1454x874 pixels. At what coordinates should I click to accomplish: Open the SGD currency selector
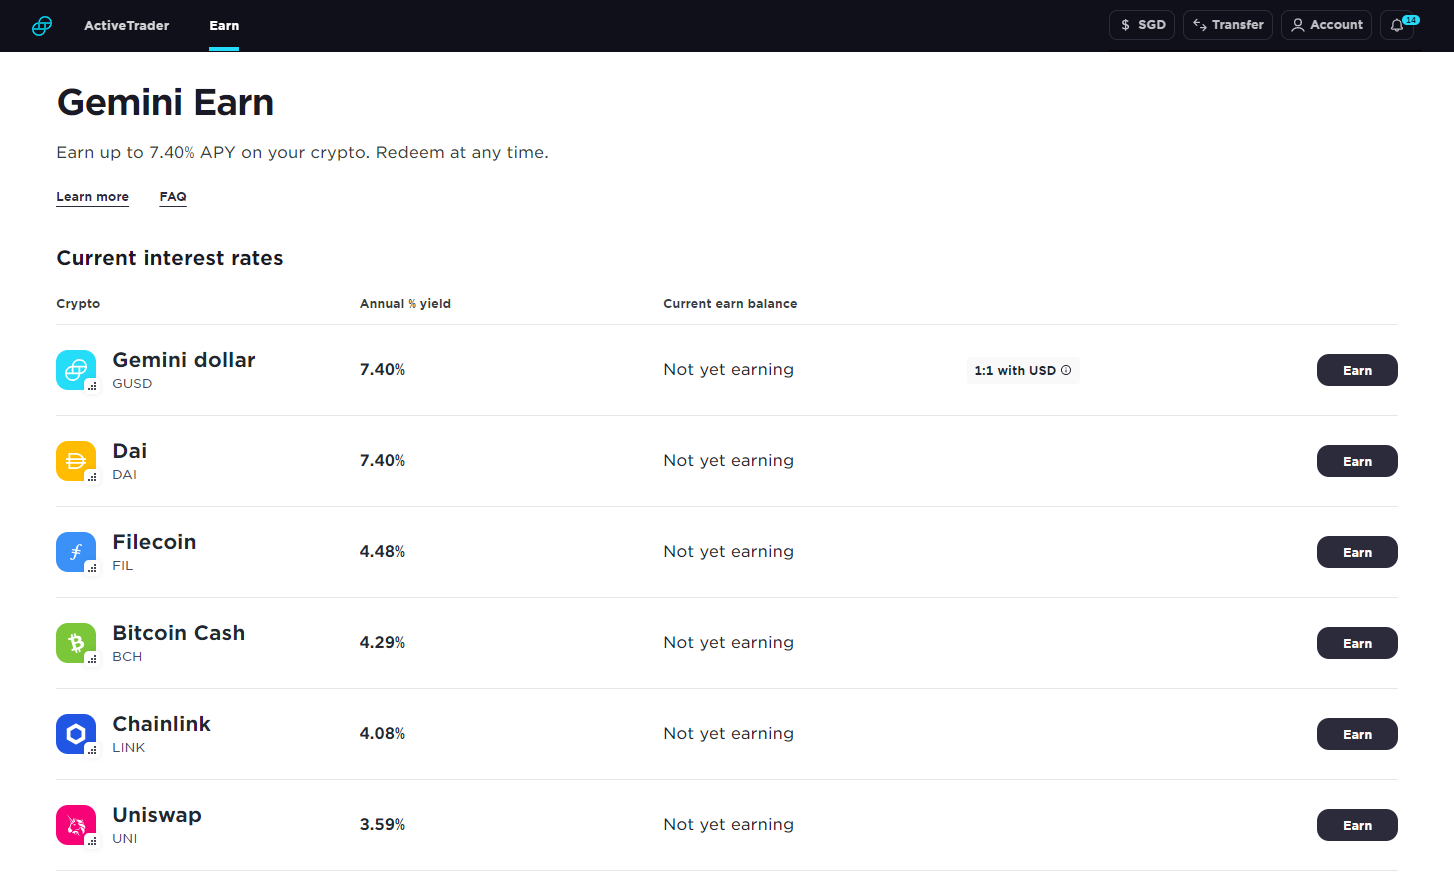click(1142, 25)
